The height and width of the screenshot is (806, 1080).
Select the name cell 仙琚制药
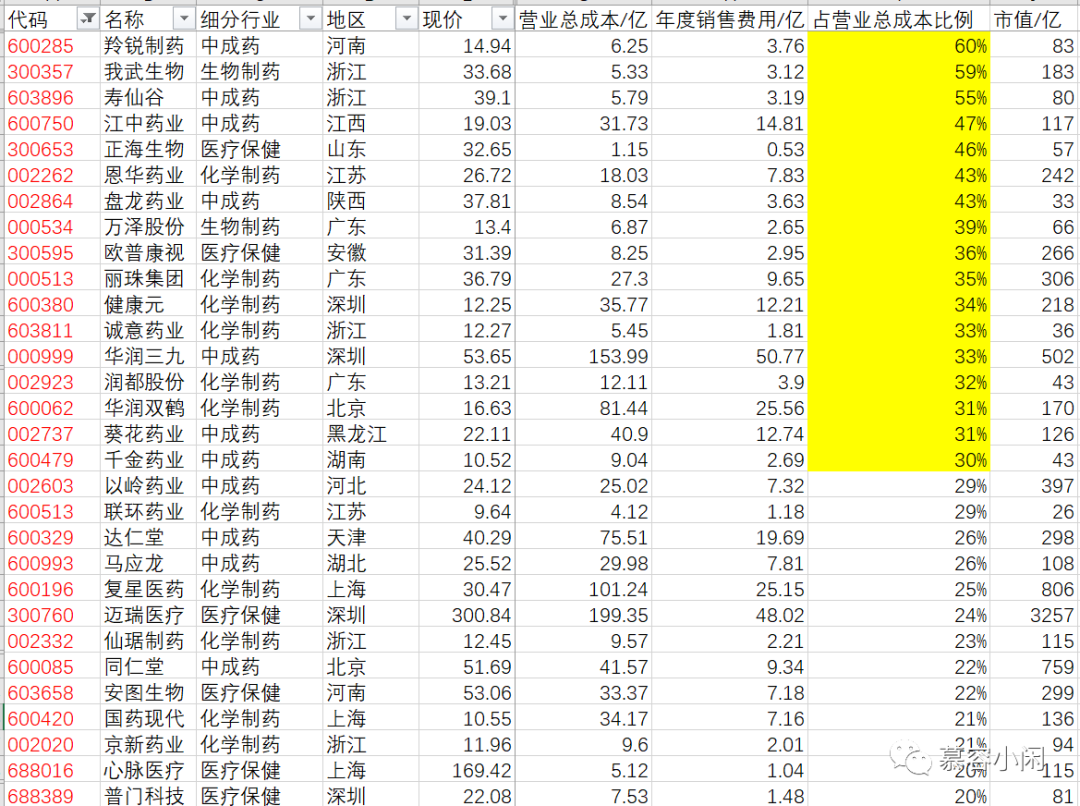148,641
